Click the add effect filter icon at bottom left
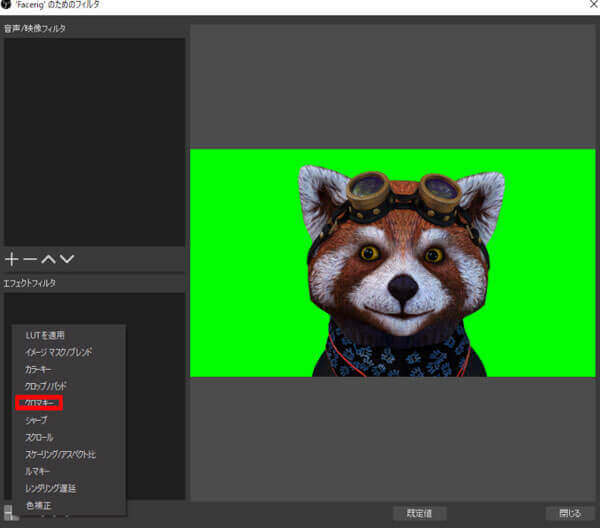 7,513
